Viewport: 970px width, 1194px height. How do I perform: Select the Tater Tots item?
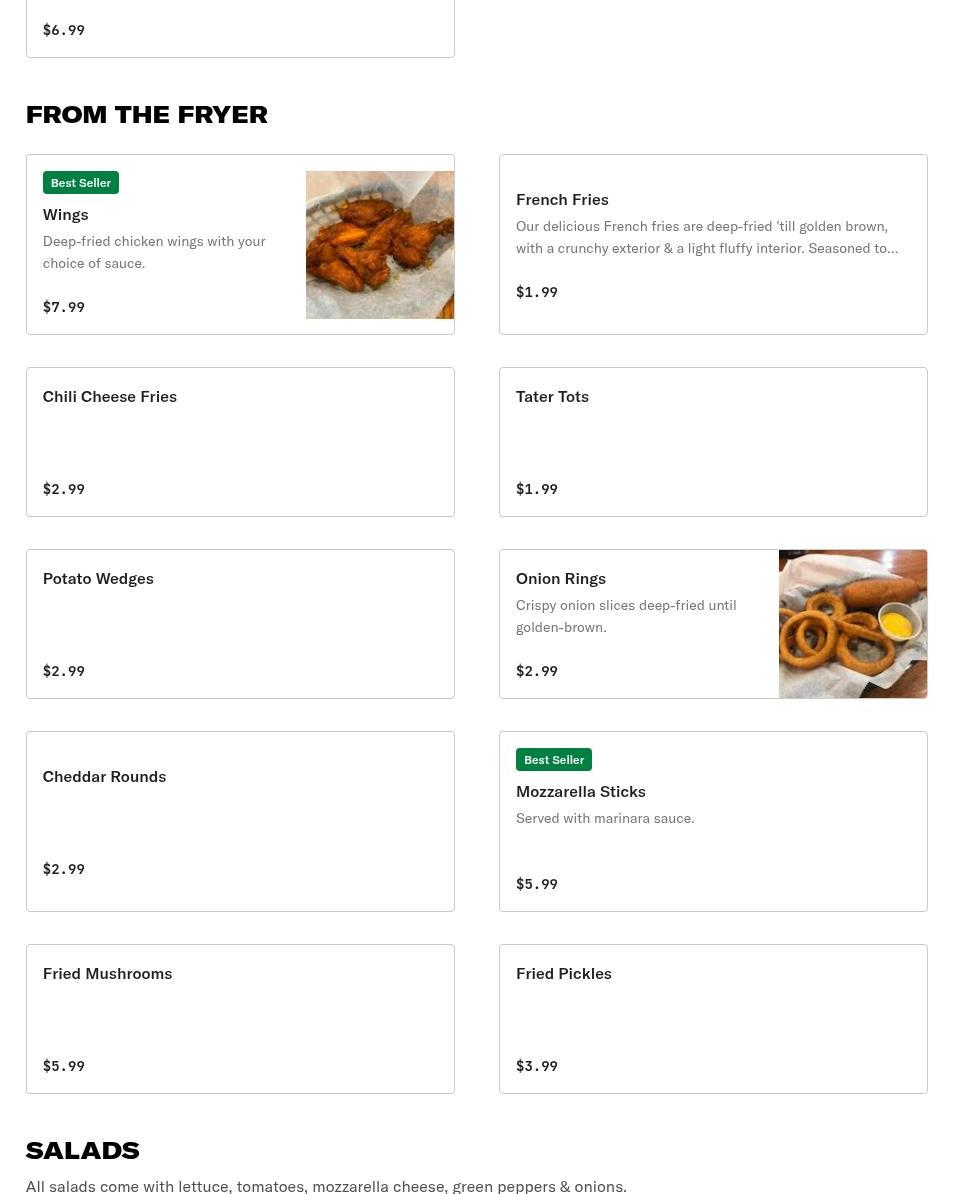click(552, 396)
